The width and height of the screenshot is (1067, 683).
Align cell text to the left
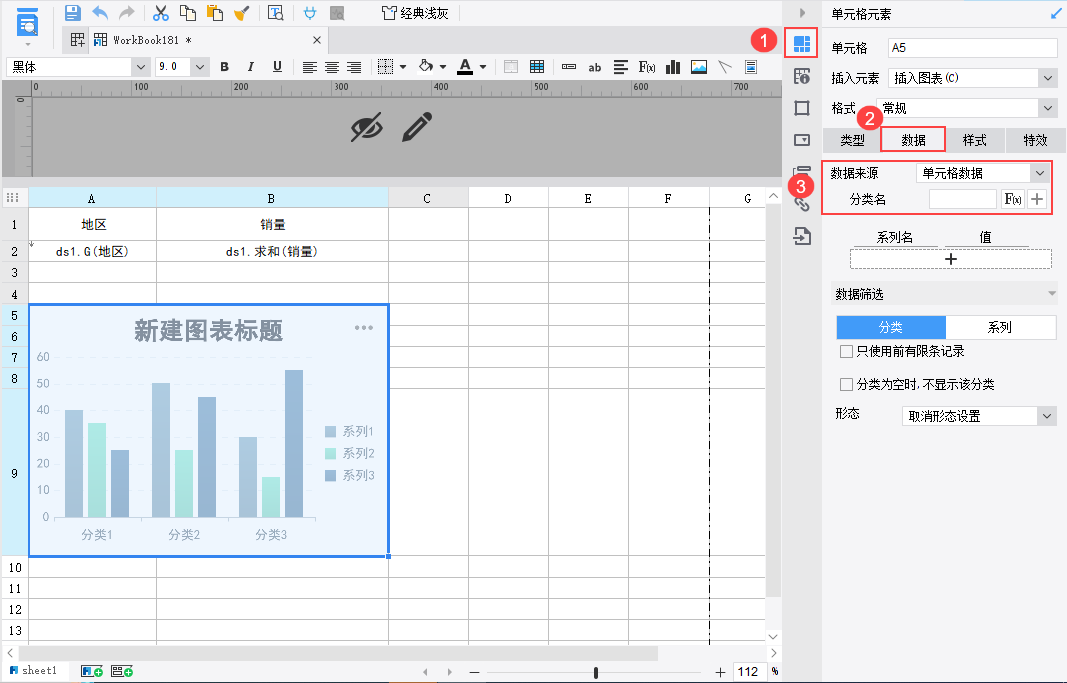point(310,67)
